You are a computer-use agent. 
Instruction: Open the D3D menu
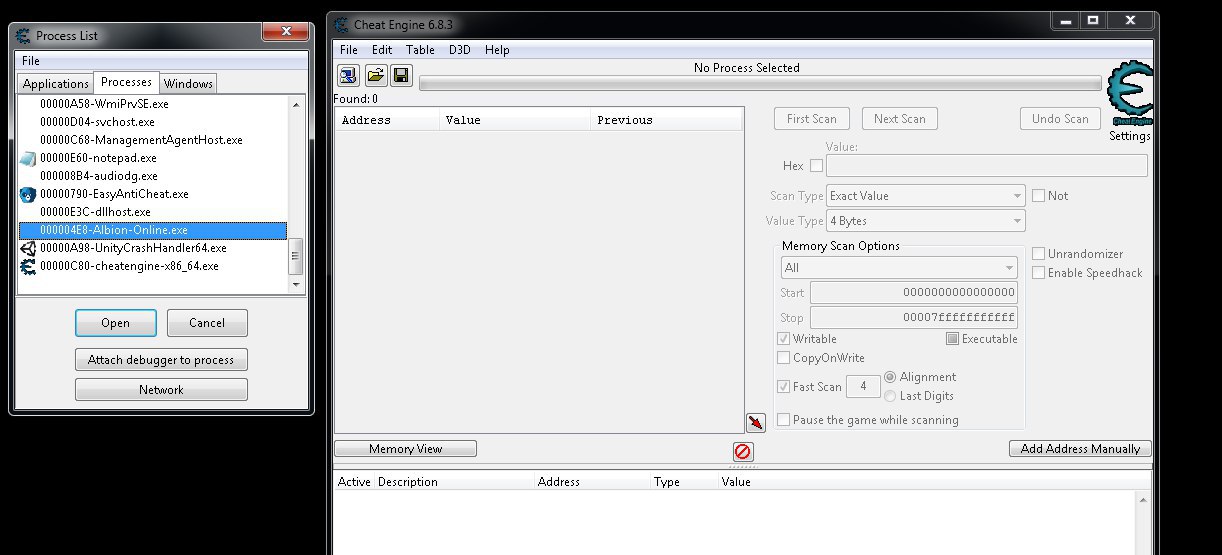click(x=460, y=50)
